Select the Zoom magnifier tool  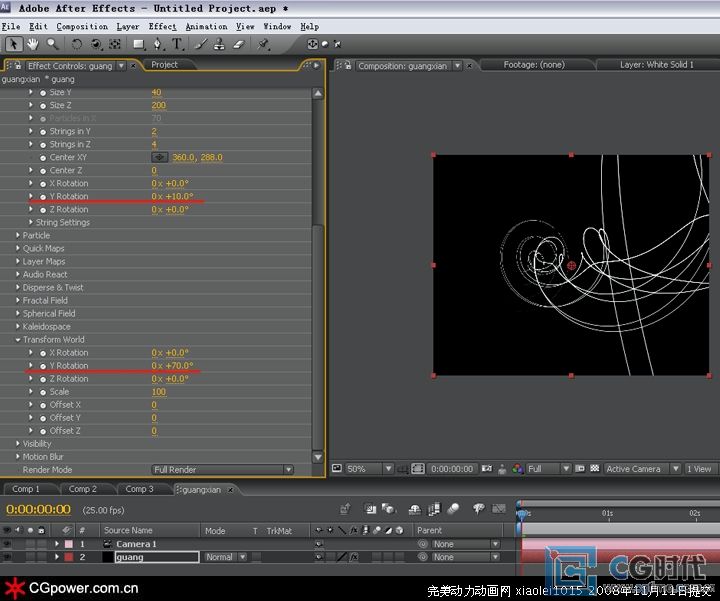(x=52, y=44)
